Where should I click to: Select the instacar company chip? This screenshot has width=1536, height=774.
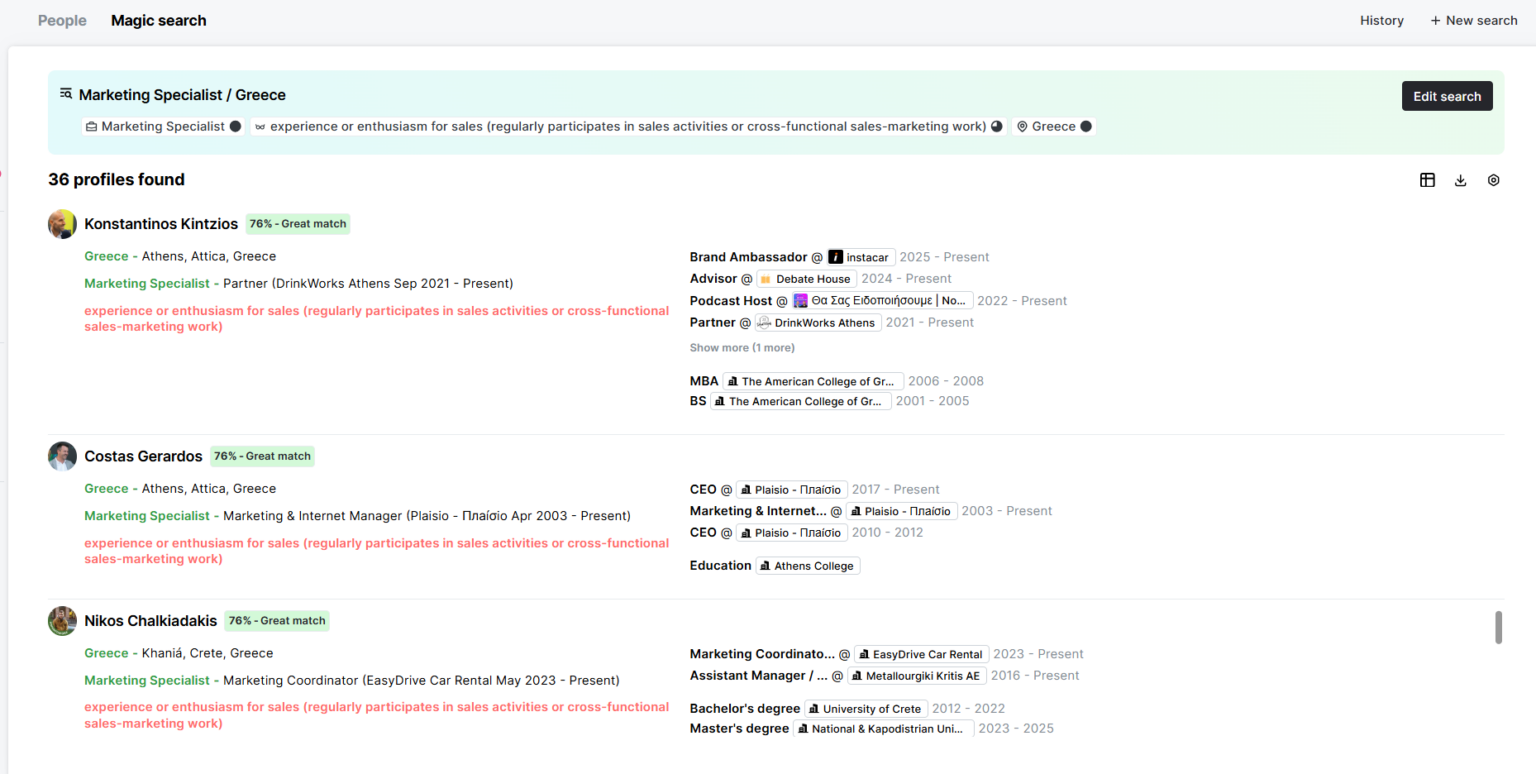[x=861, y=257]
